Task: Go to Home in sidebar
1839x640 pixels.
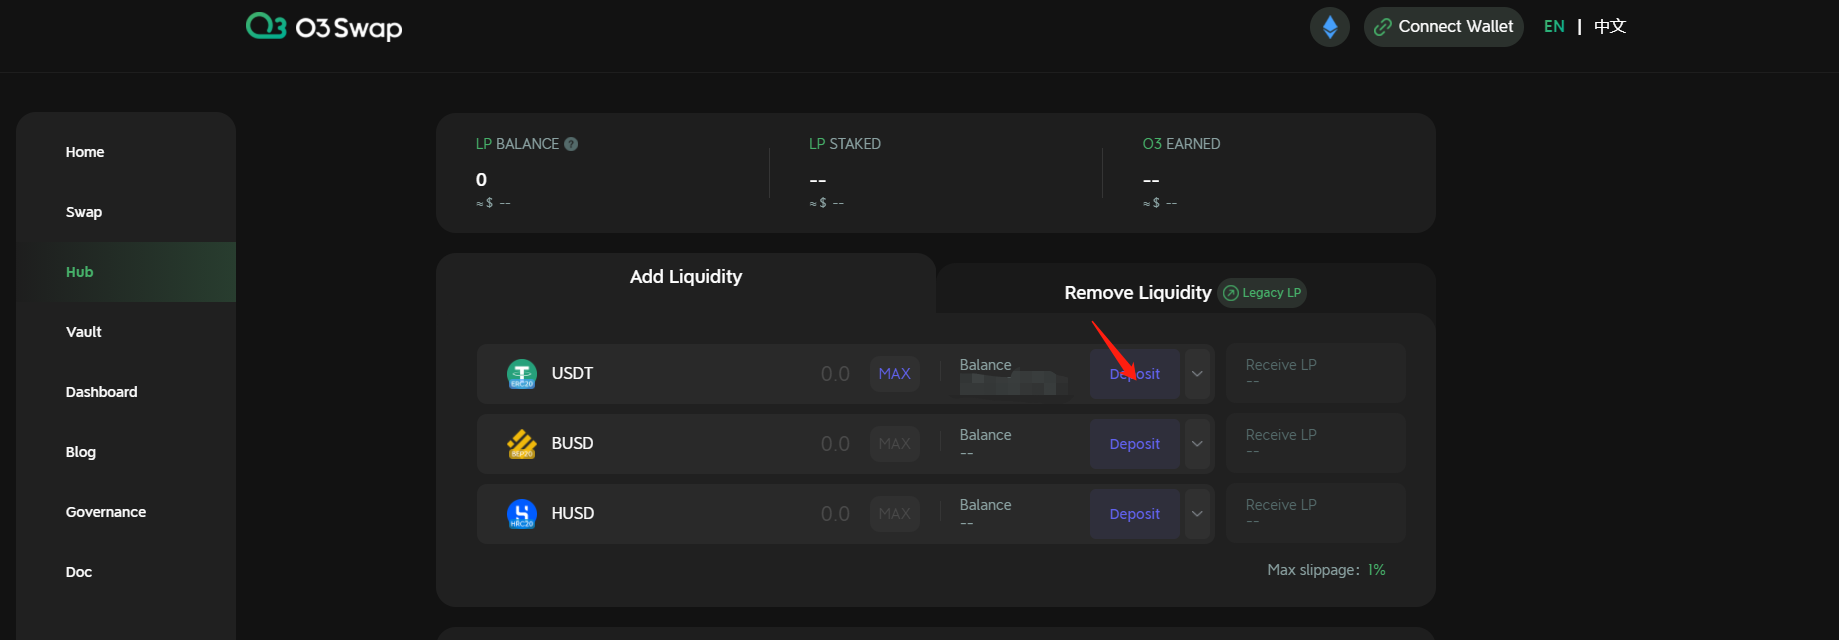Action: (85, 152)
